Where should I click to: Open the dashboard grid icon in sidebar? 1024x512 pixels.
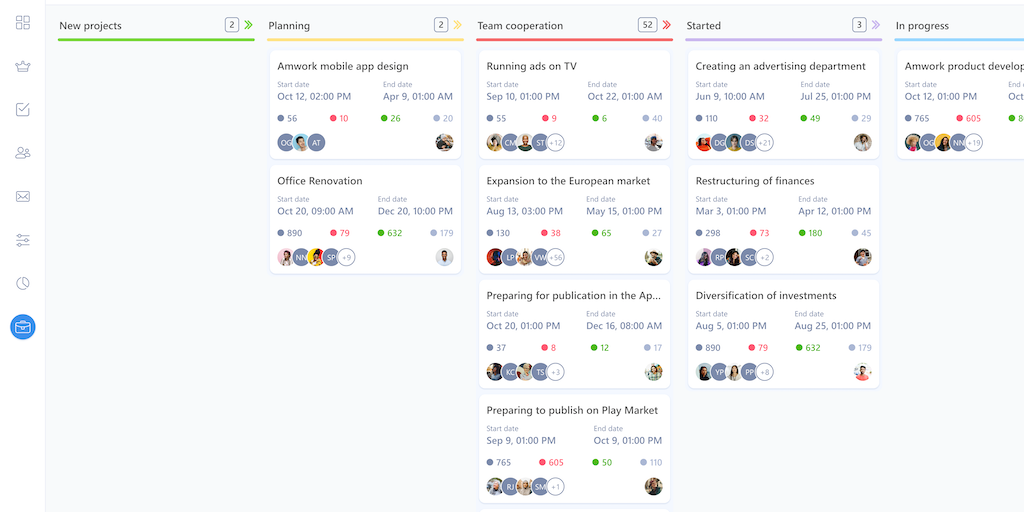coord(23,23)
